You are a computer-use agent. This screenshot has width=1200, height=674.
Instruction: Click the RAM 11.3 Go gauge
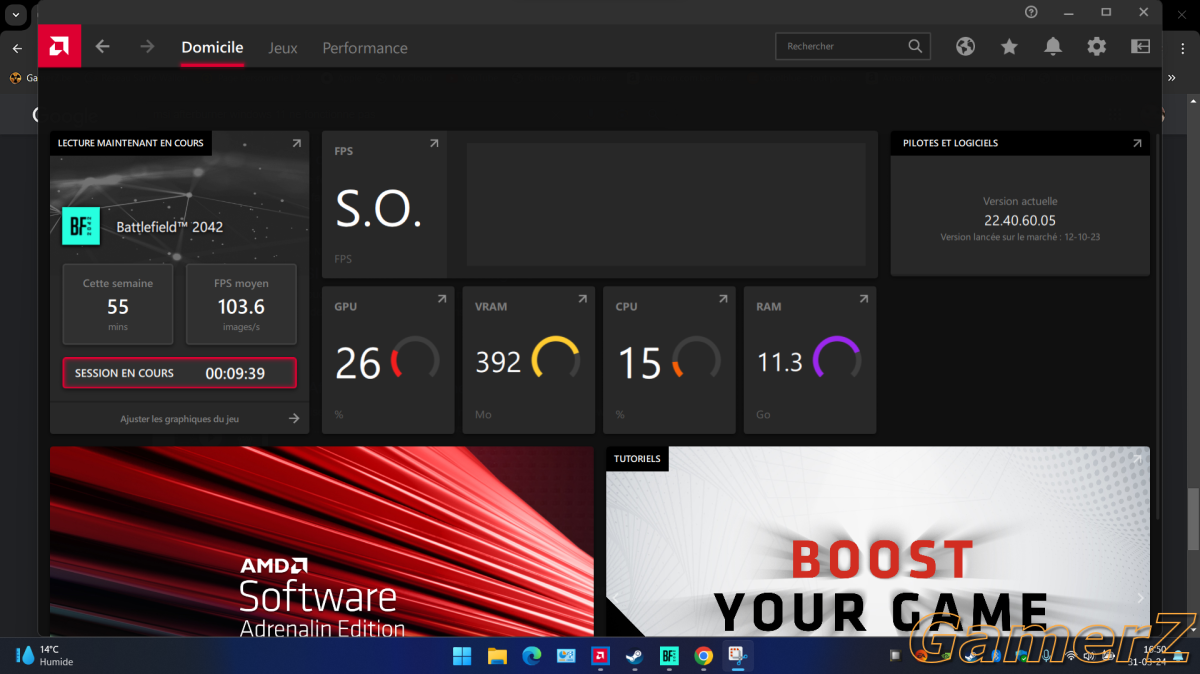click(838, 360)
